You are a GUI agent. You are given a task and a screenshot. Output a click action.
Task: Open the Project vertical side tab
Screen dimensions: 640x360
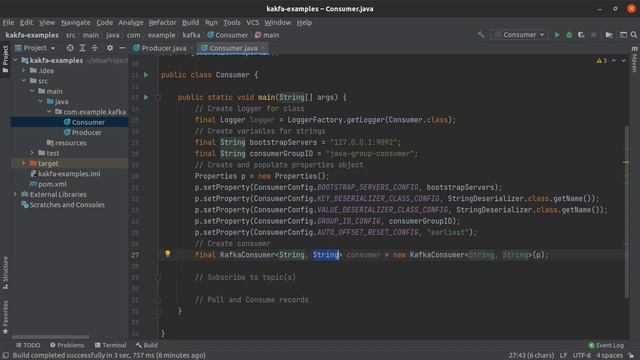[5, 59]
